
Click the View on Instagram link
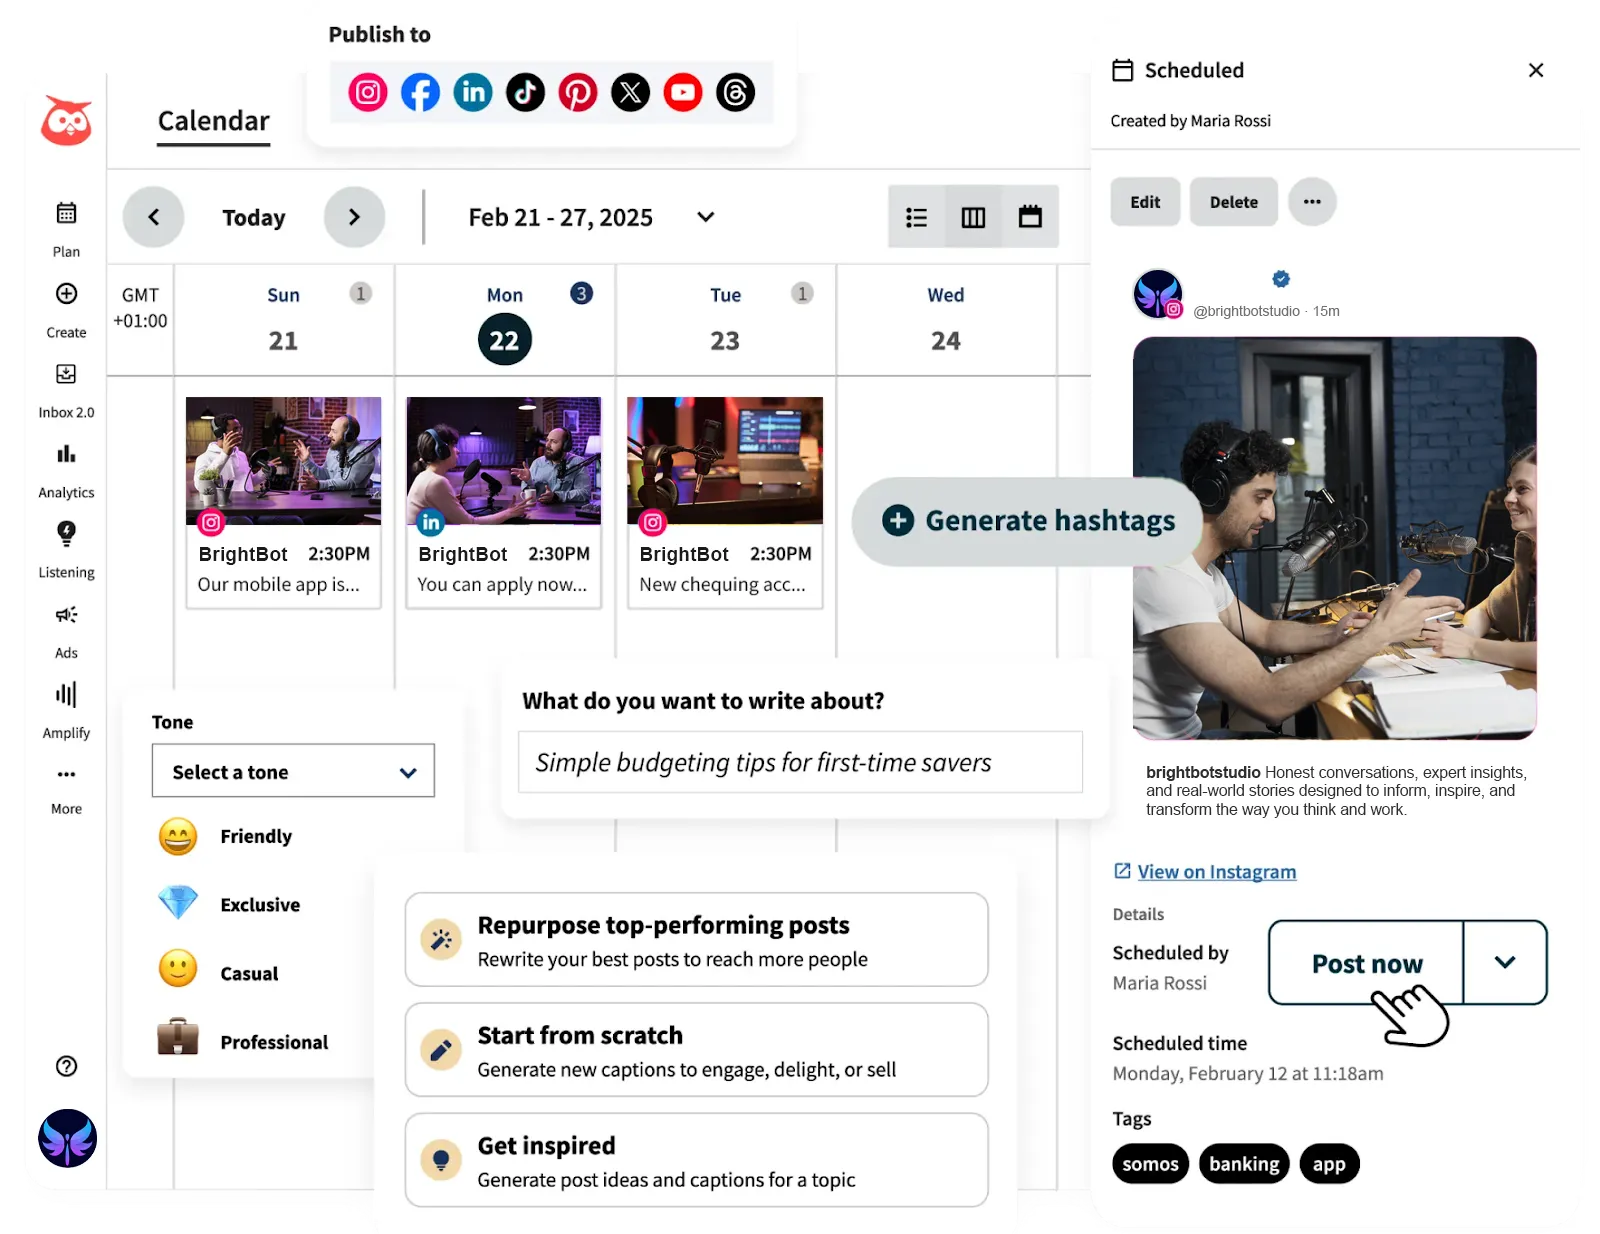point(1216,871)
